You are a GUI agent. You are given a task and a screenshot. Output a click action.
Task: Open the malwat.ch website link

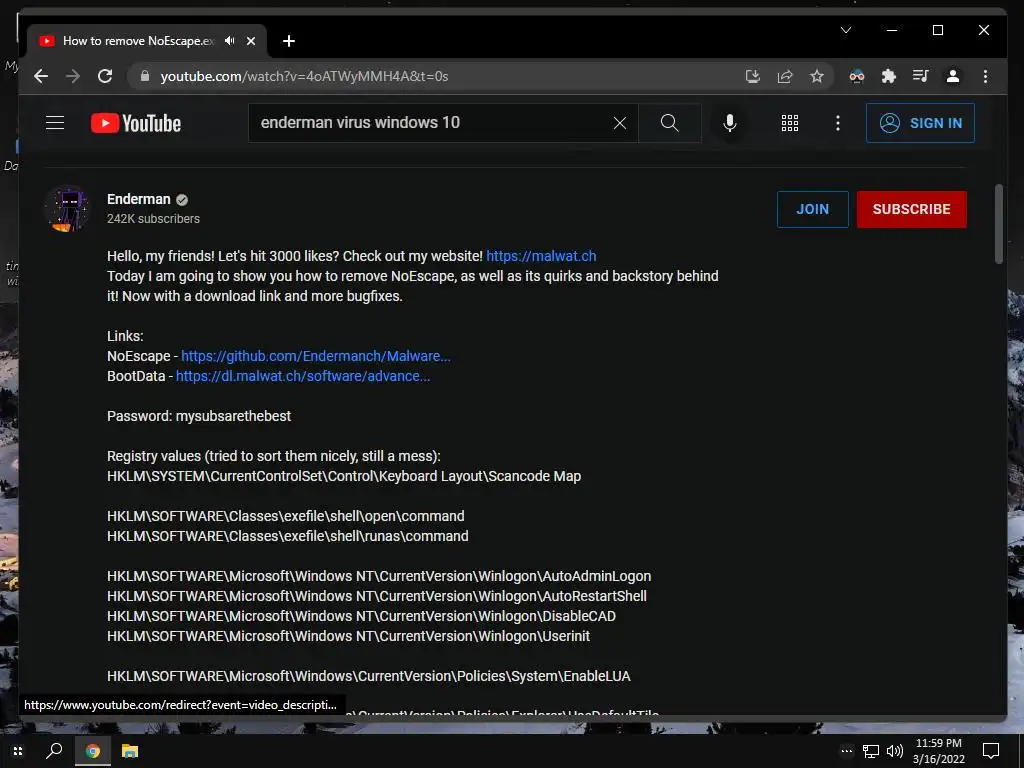[541, 256]
